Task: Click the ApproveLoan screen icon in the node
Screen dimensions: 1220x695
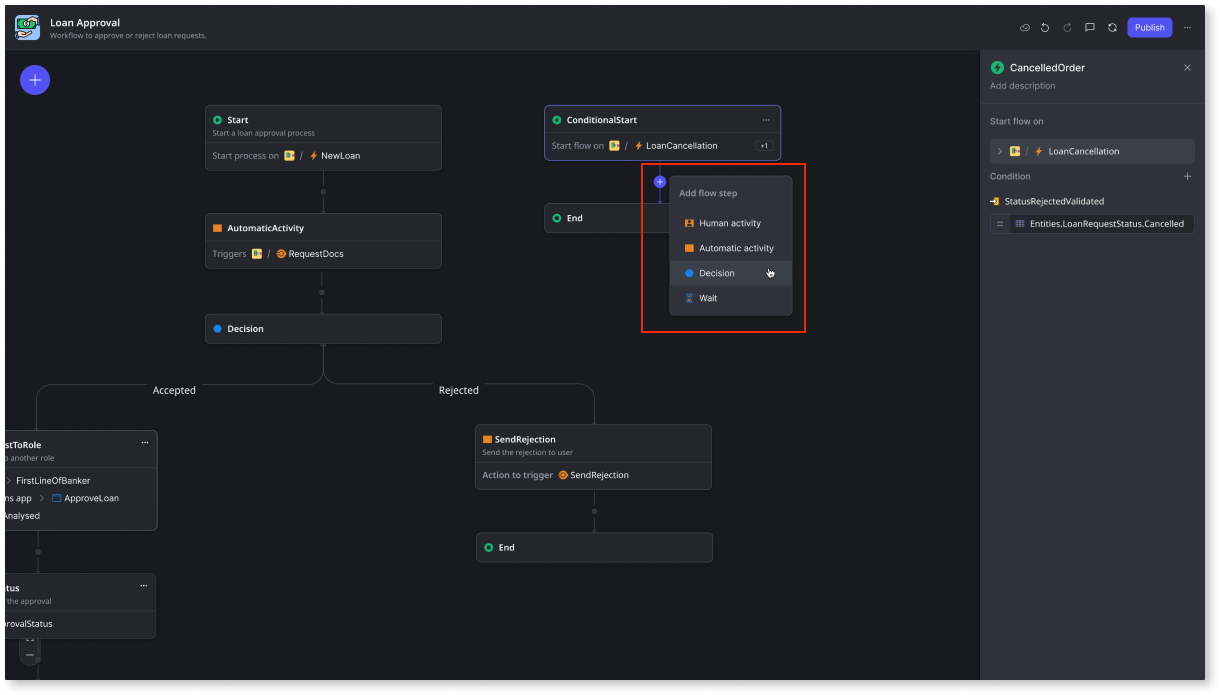Action: pos(56,498)
